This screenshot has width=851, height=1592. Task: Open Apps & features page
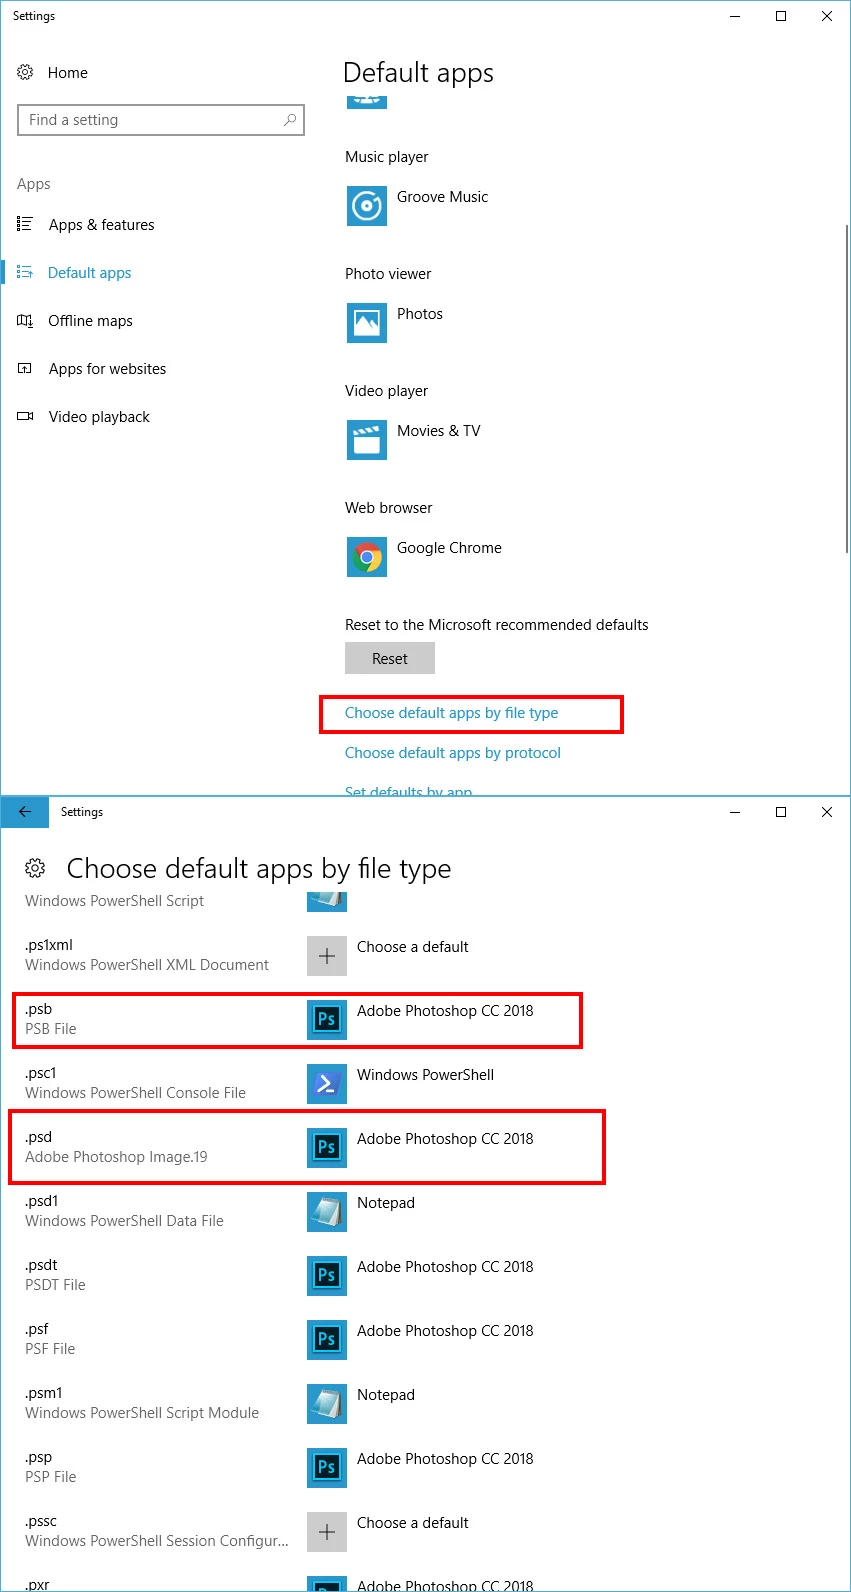(101, 224)
